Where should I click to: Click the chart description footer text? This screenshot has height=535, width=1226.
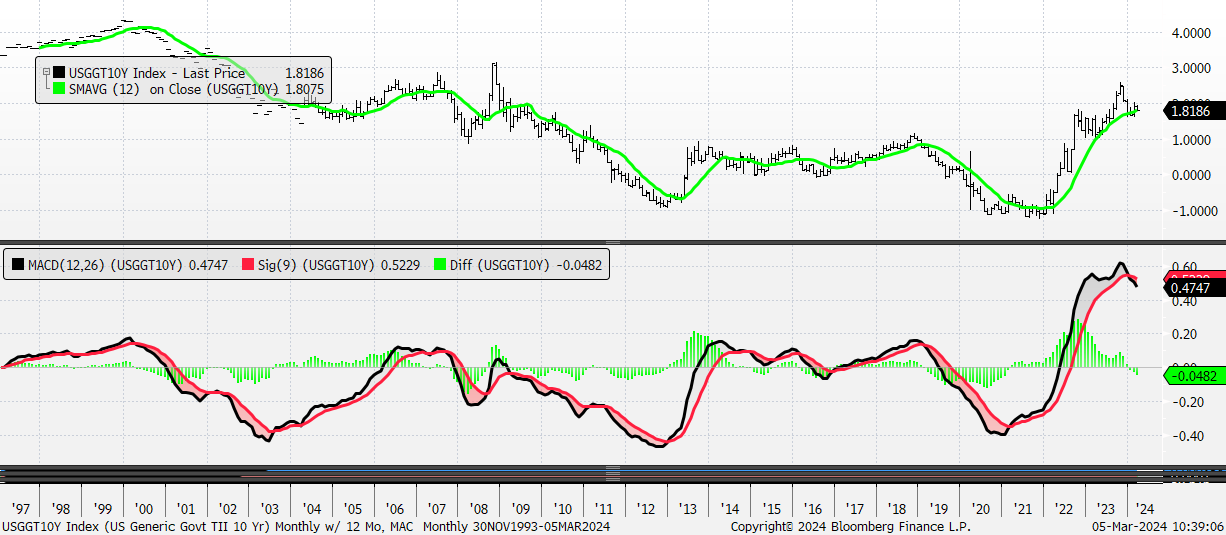click(306, 526)
